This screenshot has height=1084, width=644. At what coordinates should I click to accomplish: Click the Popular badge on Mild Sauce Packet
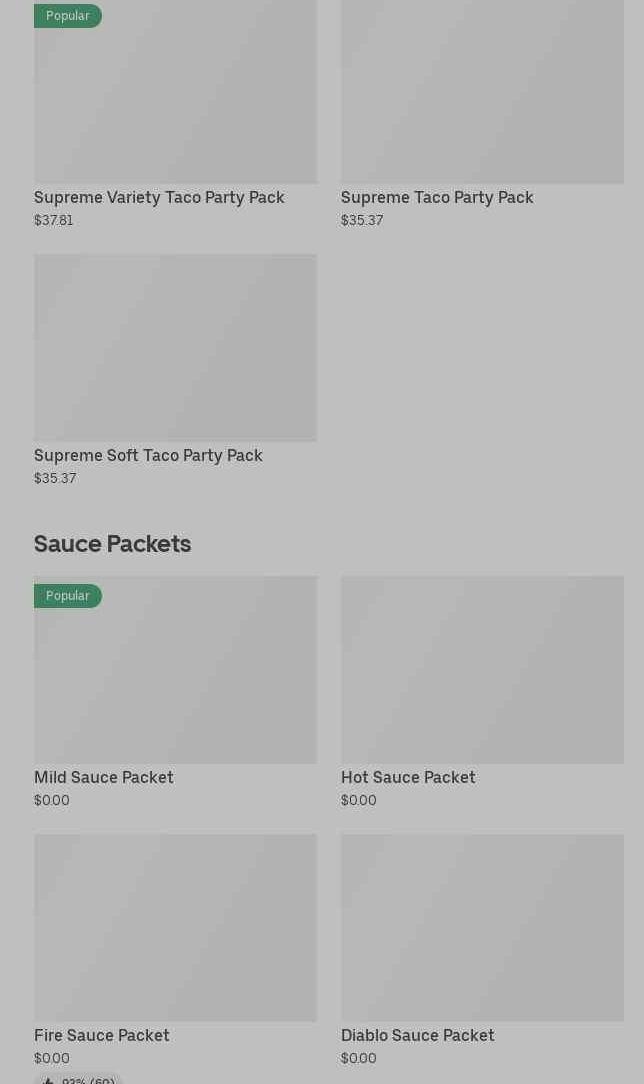tap(68, 596)
